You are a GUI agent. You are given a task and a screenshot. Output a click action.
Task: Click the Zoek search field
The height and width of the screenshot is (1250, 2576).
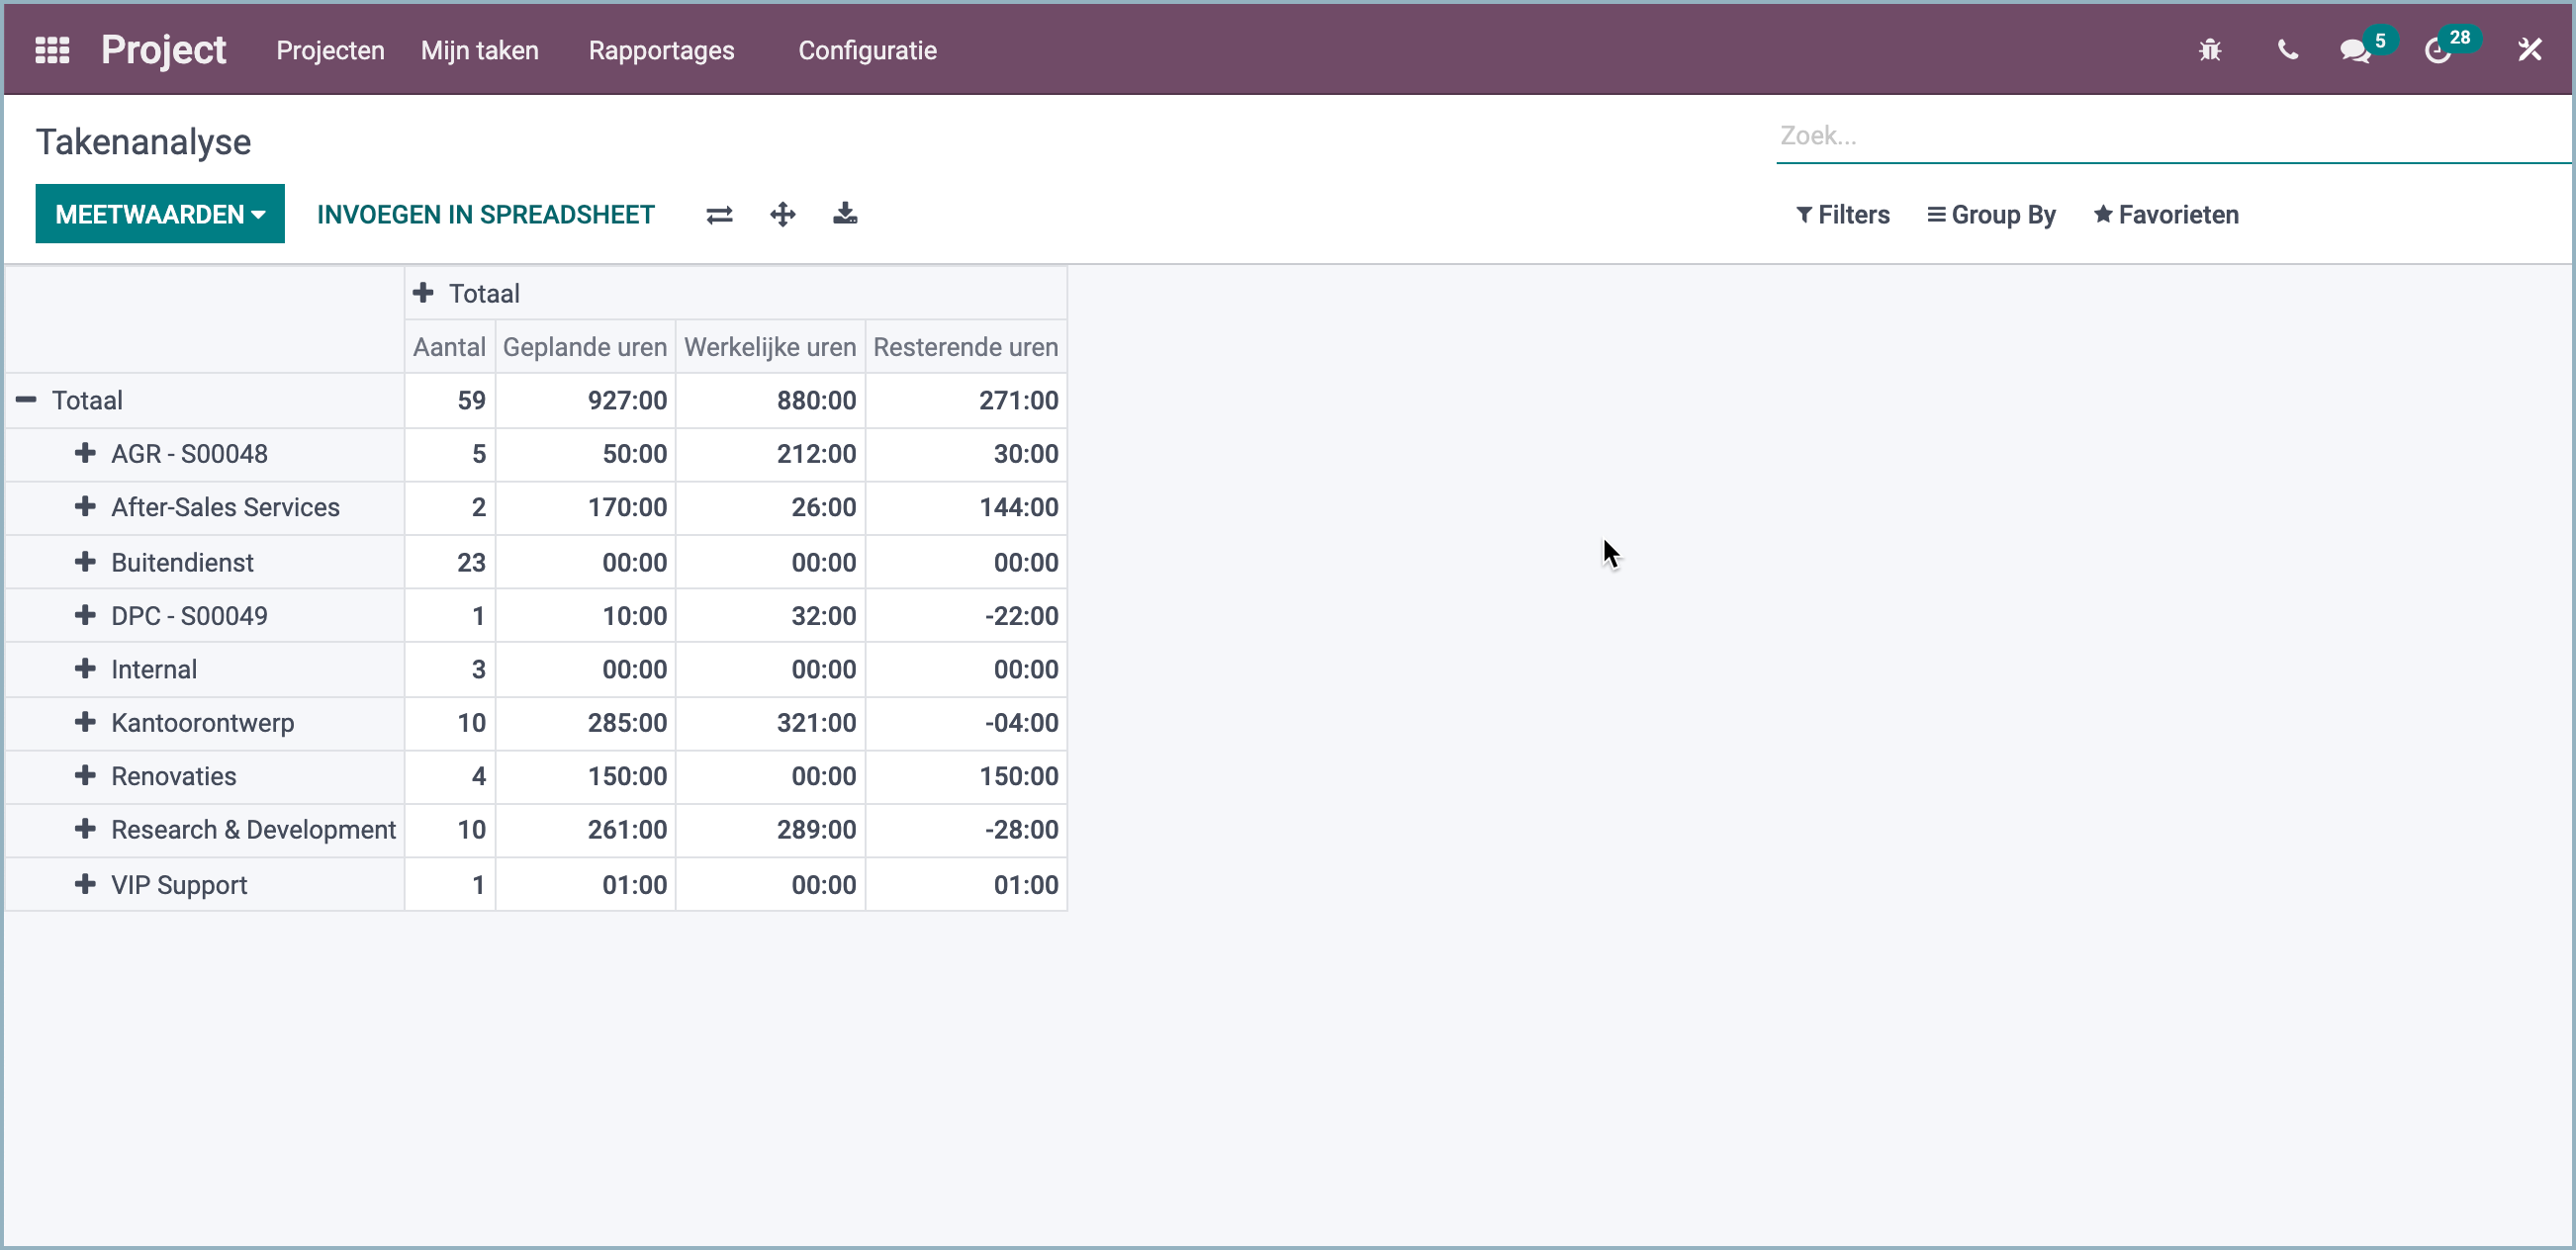(x=2100, y=135)
